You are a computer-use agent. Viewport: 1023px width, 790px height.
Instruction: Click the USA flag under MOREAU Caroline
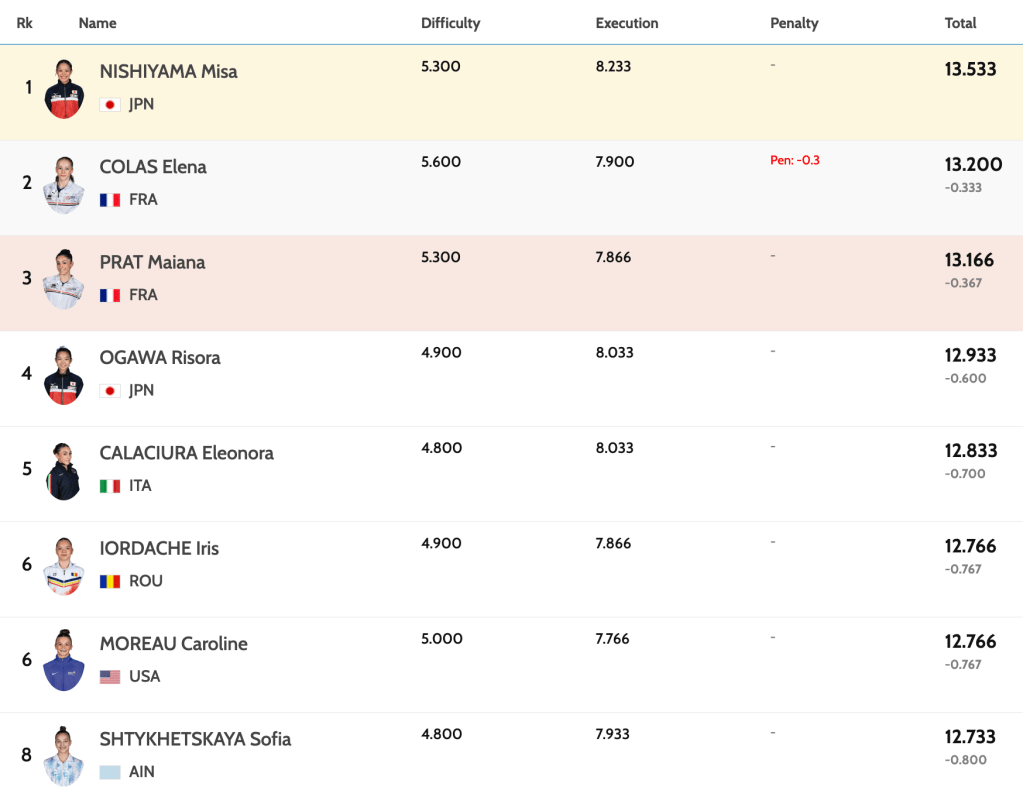pyautogui.click(x=110, y=677)
